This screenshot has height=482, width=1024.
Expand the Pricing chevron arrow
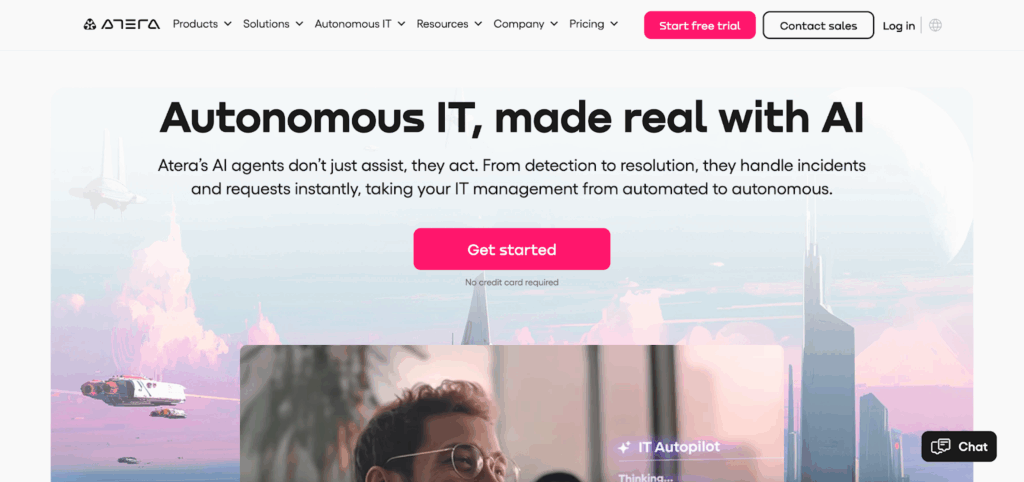click(614, 24)
